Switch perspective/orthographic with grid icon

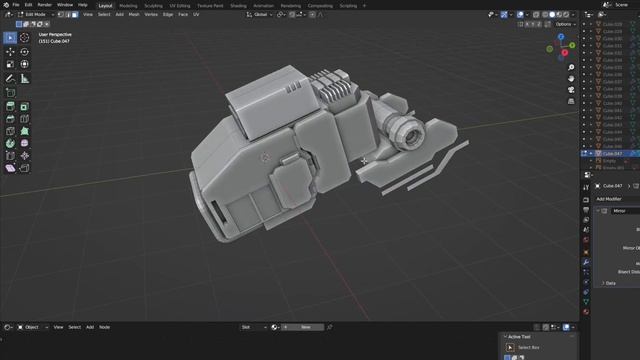click(x=571, y=101)
